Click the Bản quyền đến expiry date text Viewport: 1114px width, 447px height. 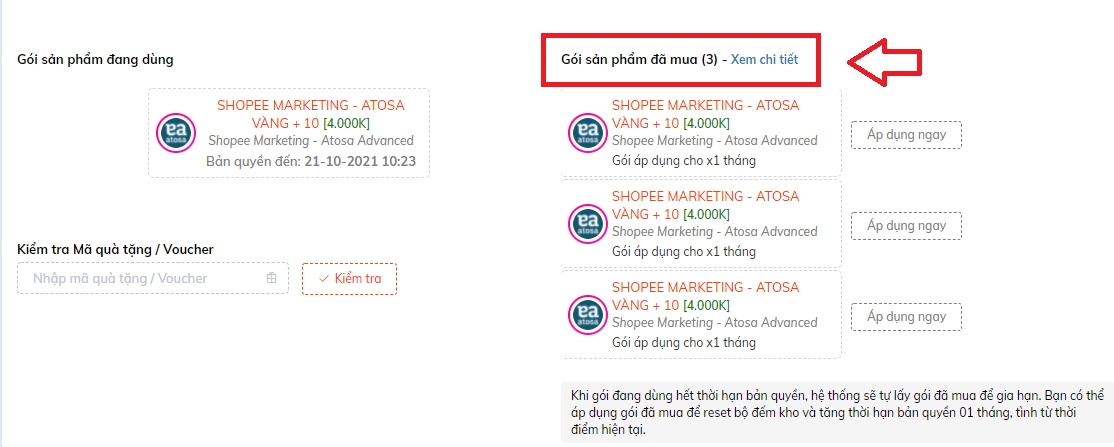[x=310, y=161]
